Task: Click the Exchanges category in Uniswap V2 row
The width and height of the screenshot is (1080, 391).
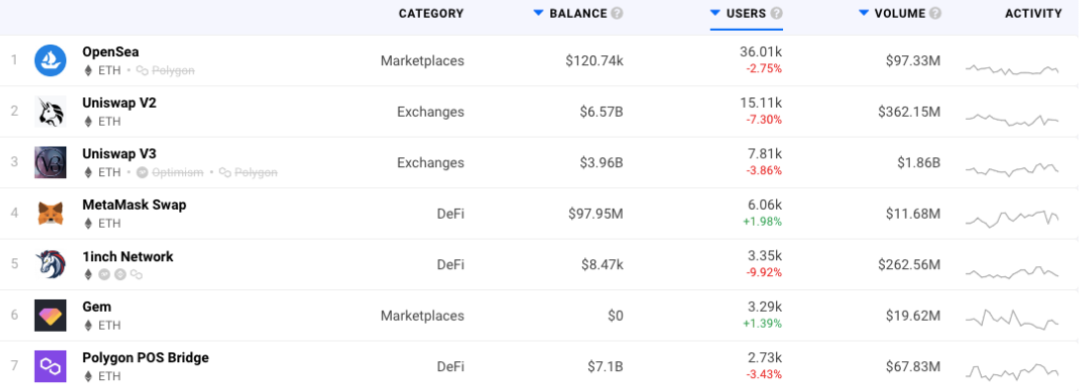Action: (x=430, y=112)
